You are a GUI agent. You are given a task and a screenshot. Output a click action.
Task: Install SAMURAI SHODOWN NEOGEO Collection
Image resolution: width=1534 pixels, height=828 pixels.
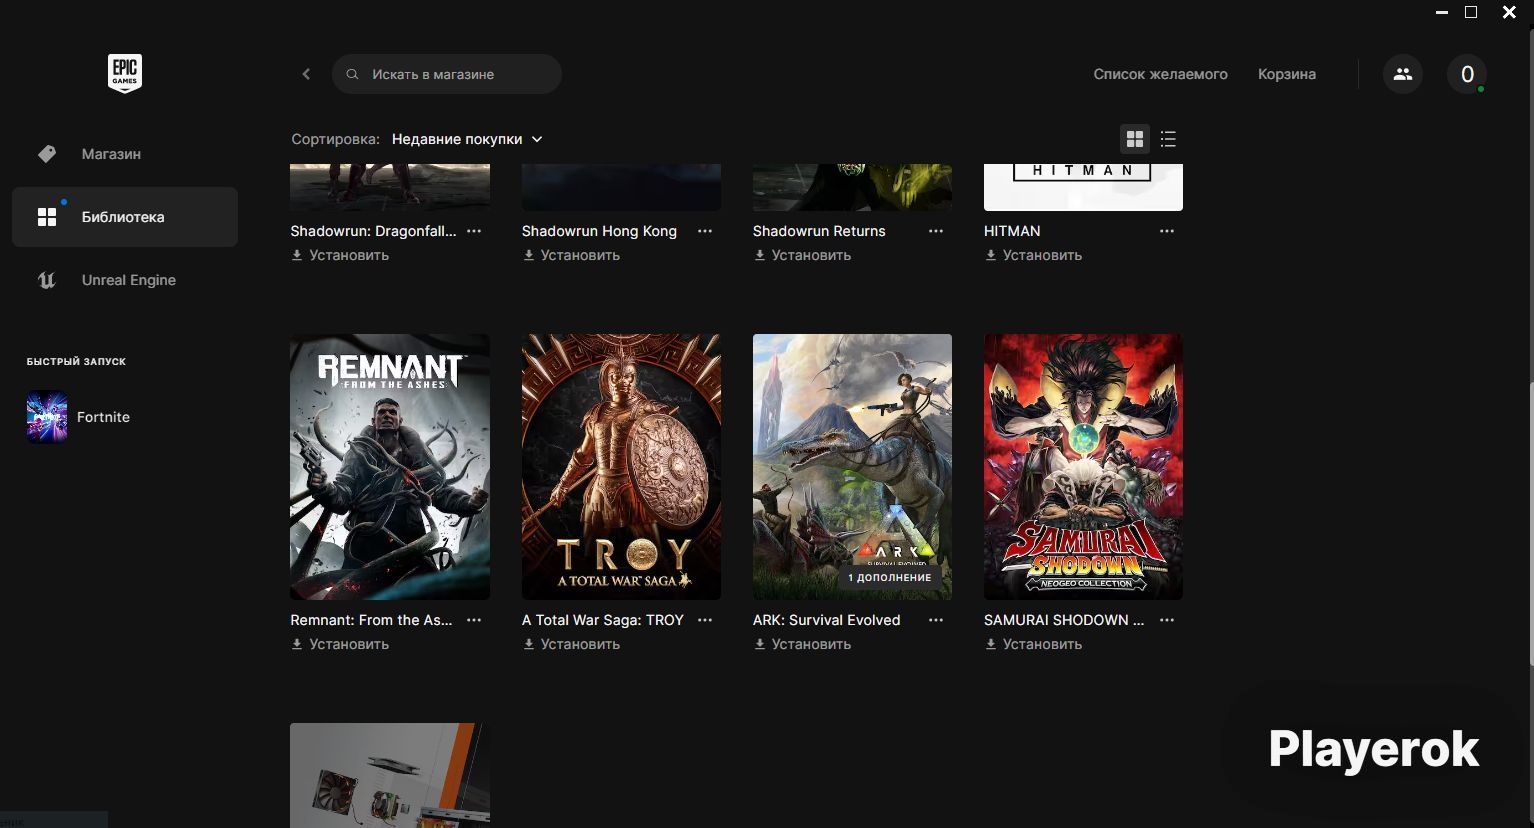pos(1033,644)
